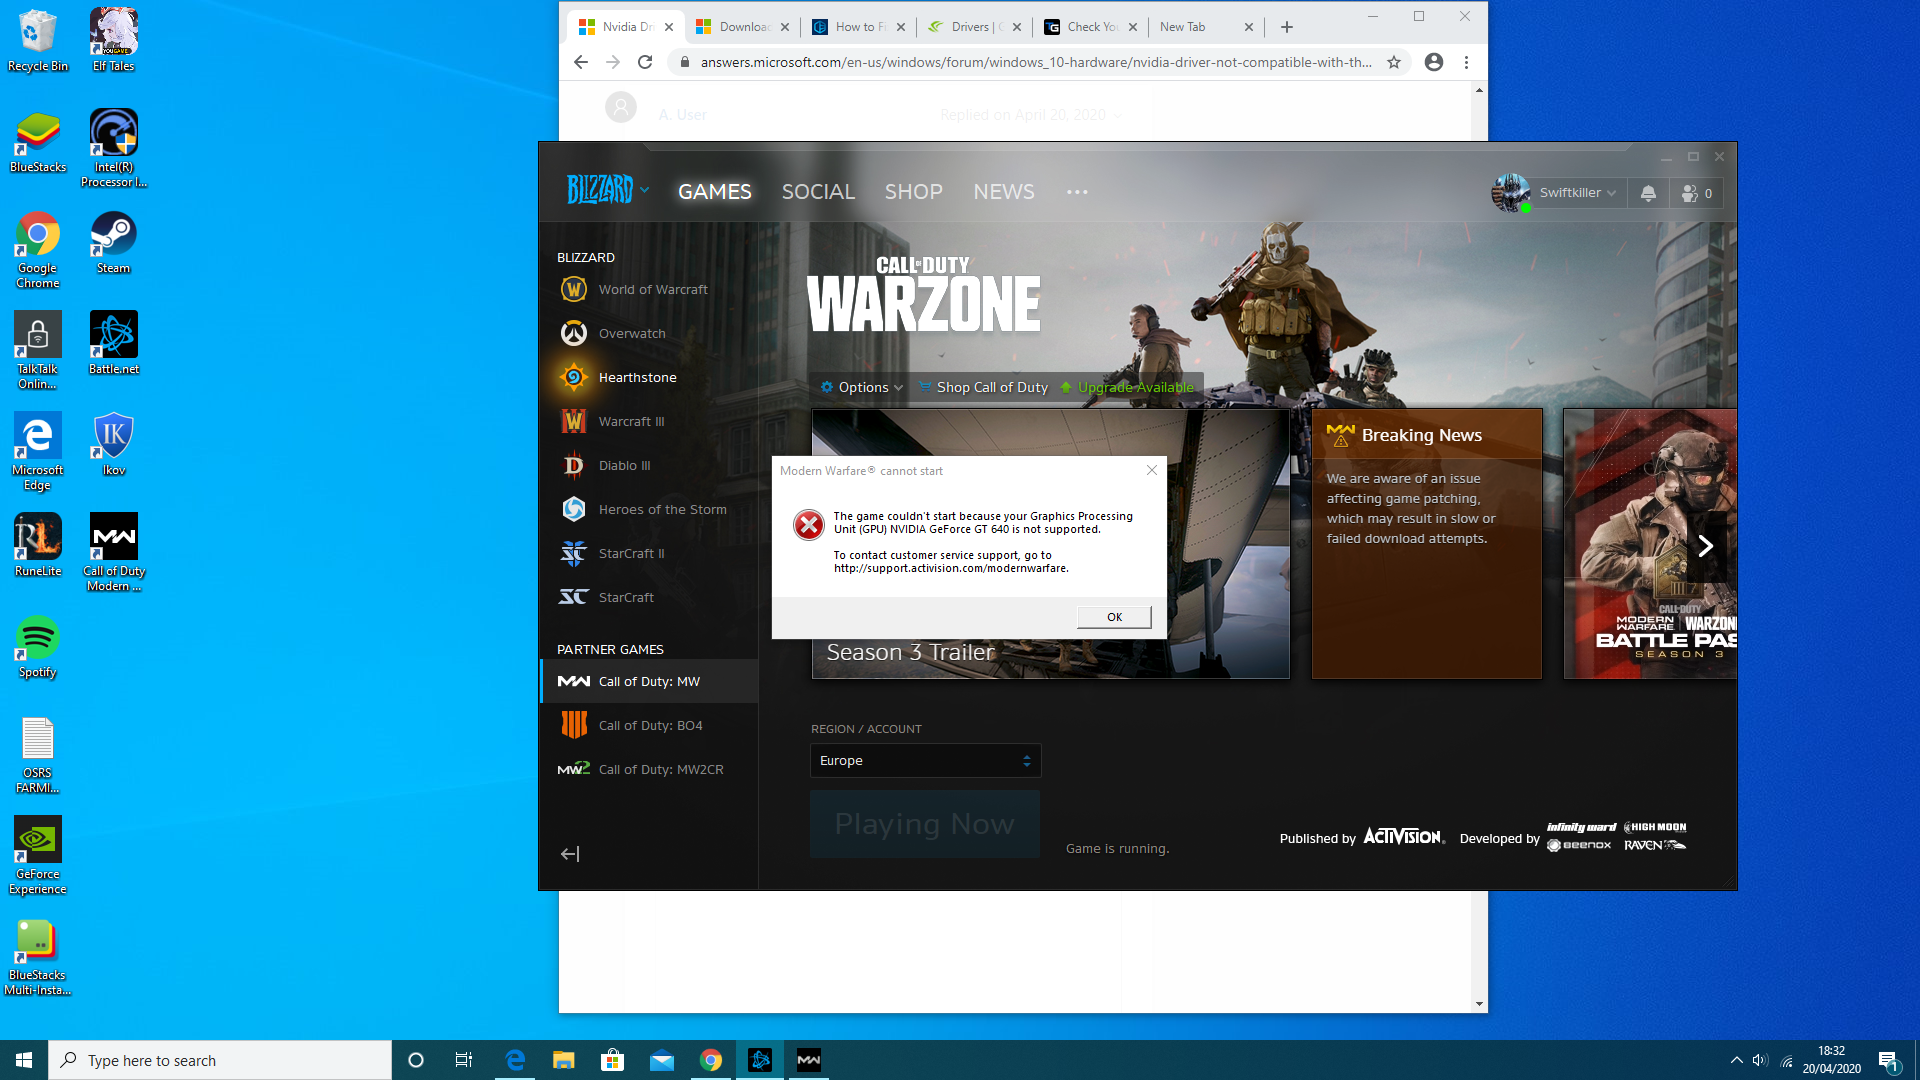The height and width of the screenshot is (1080, 1920).
Task: Open the Call of Duty: MW2CR icon
Action: [574, 770]
